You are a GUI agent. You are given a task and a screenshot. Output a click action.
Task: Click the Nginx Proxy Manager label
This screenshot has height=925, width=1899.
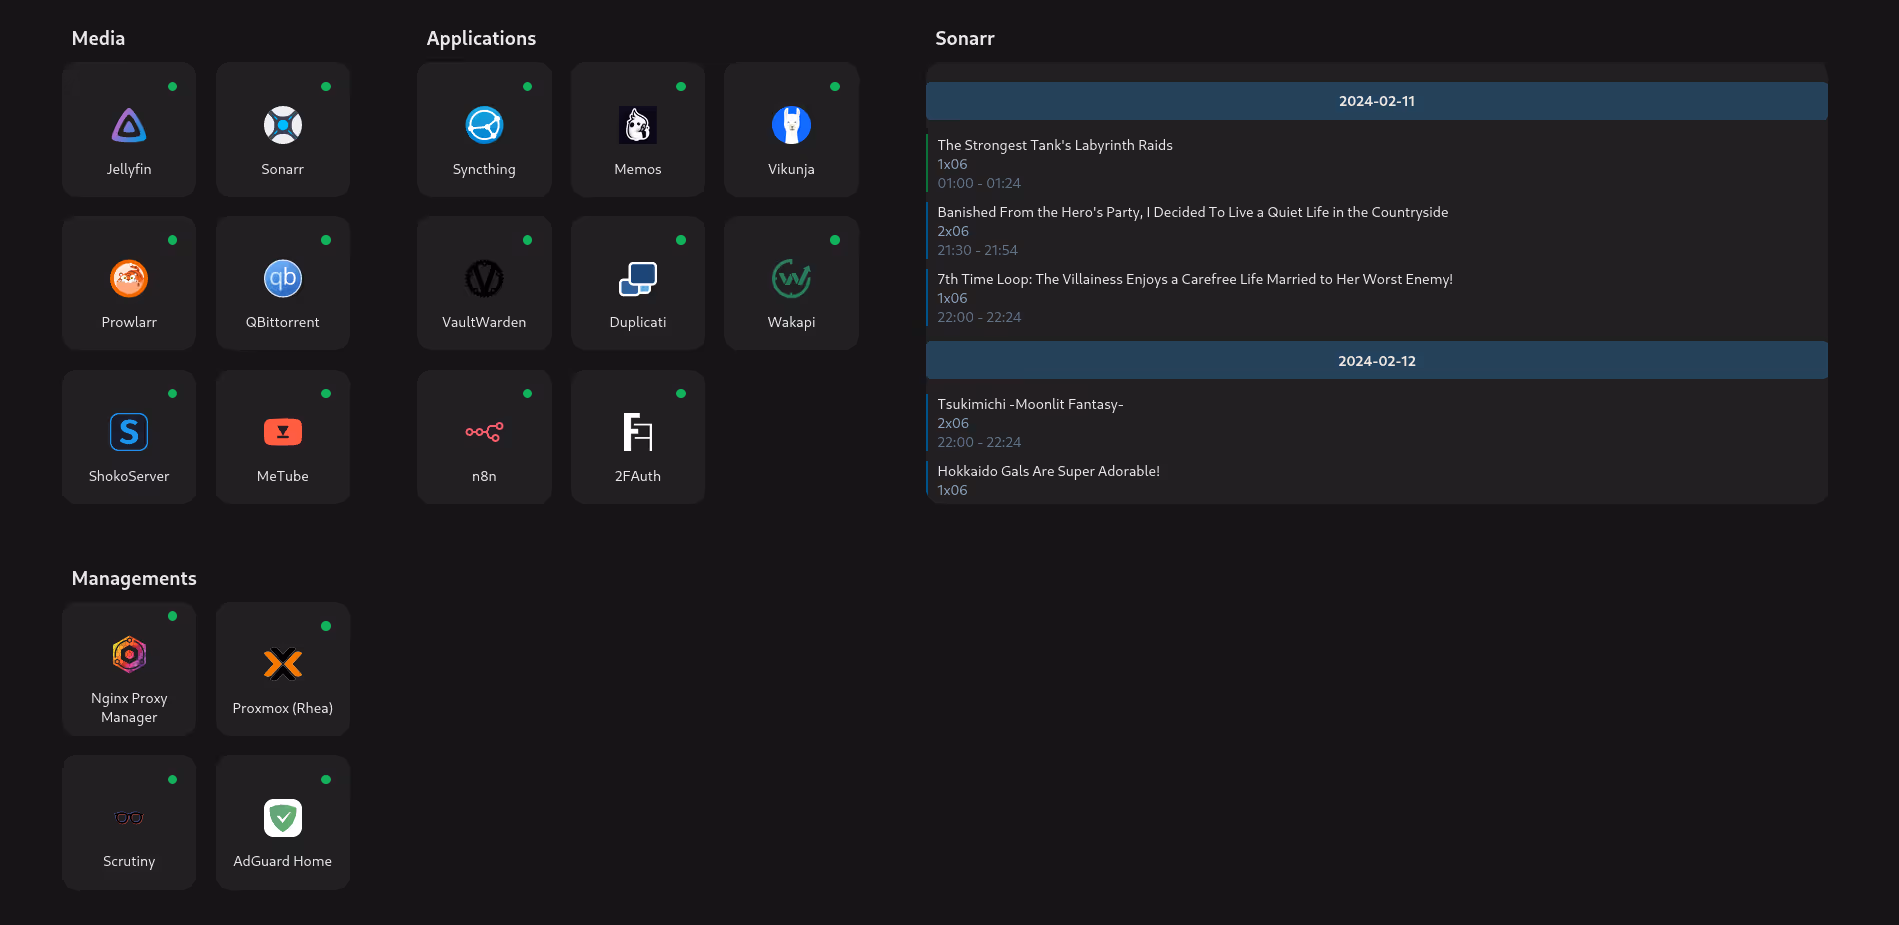pyautogui.click(x=129, y=707)
